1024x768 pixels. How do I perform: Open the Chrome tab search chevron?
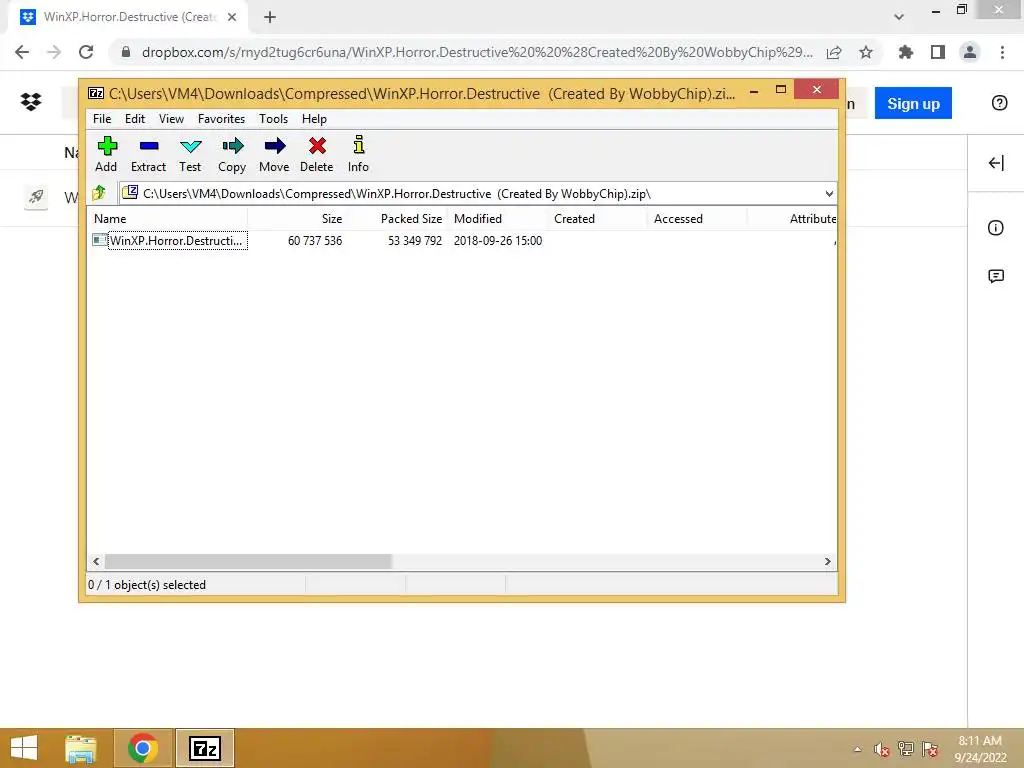coord(899,17)
